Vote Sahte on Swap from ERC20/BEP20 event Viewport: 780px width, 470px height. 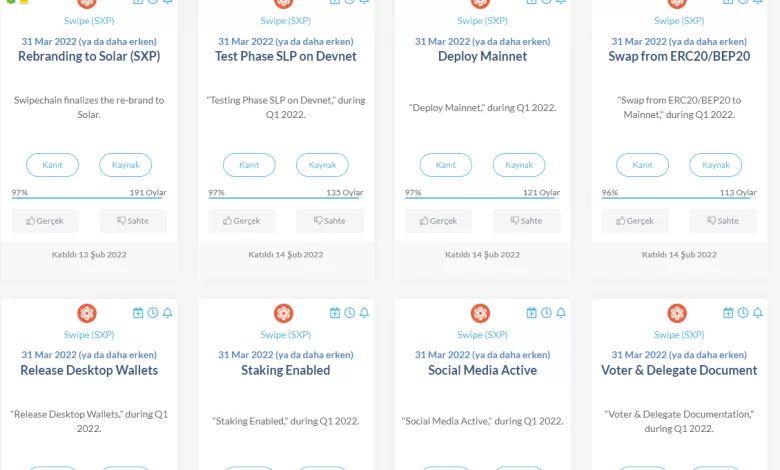pyautogui.click(x=723, y=221)
